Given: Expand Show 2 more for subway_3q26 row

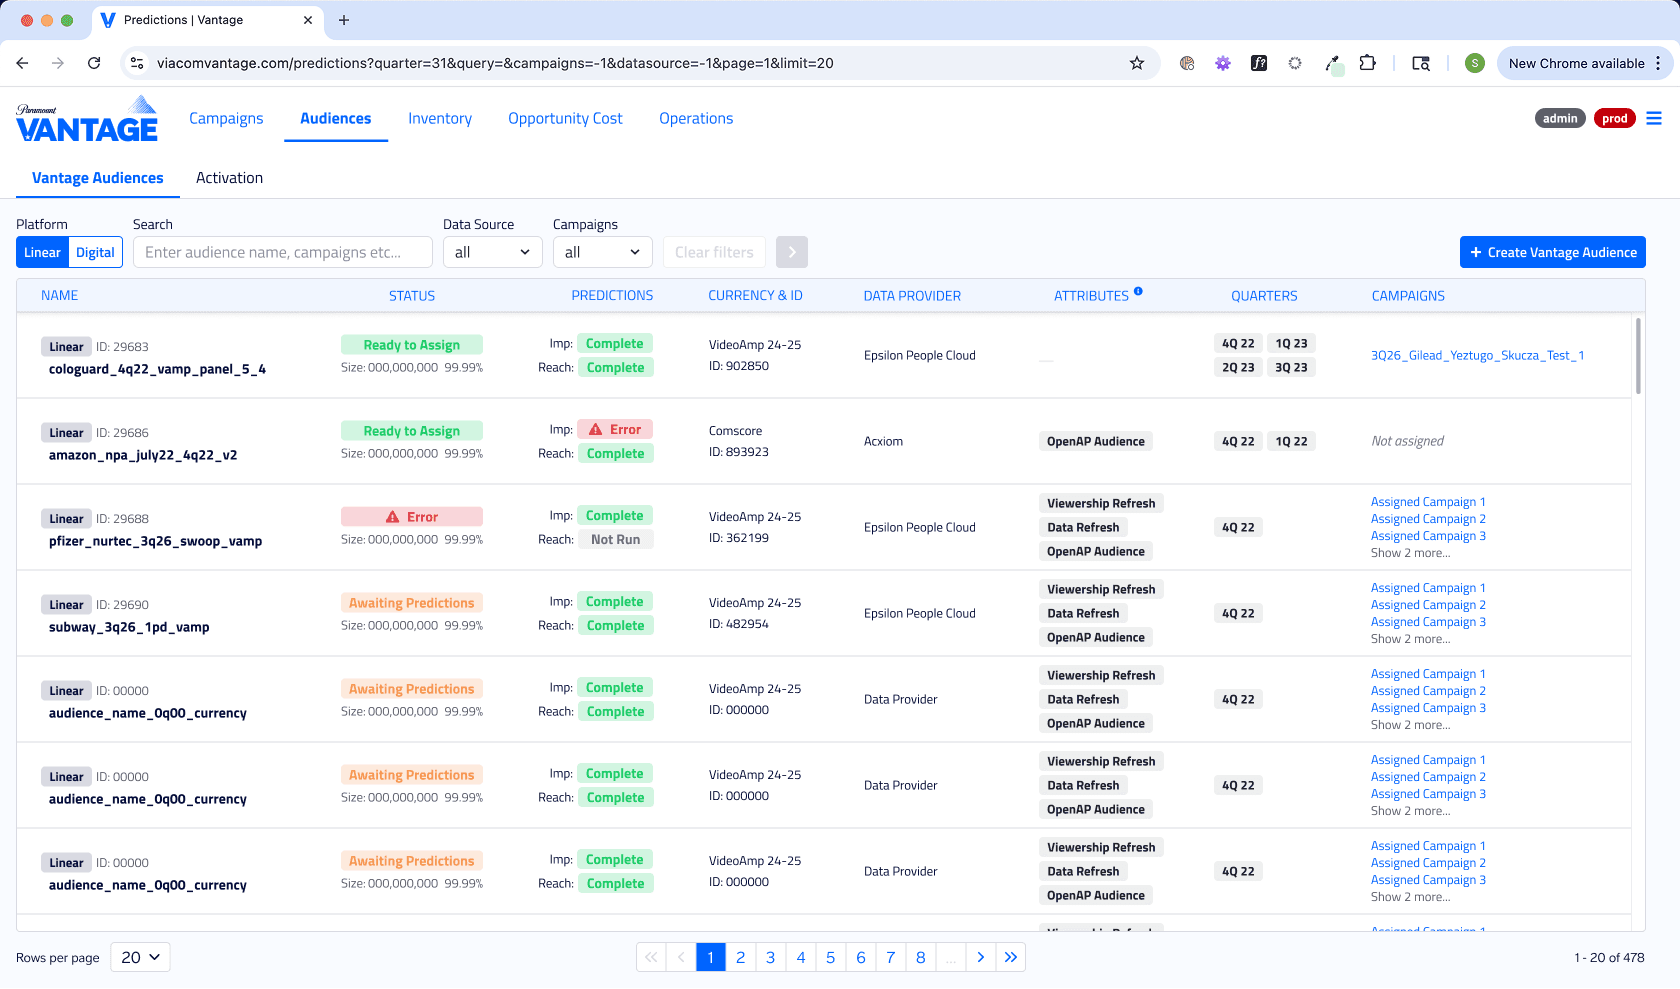Looking at the screenshot, I should tap(1410, 639).
